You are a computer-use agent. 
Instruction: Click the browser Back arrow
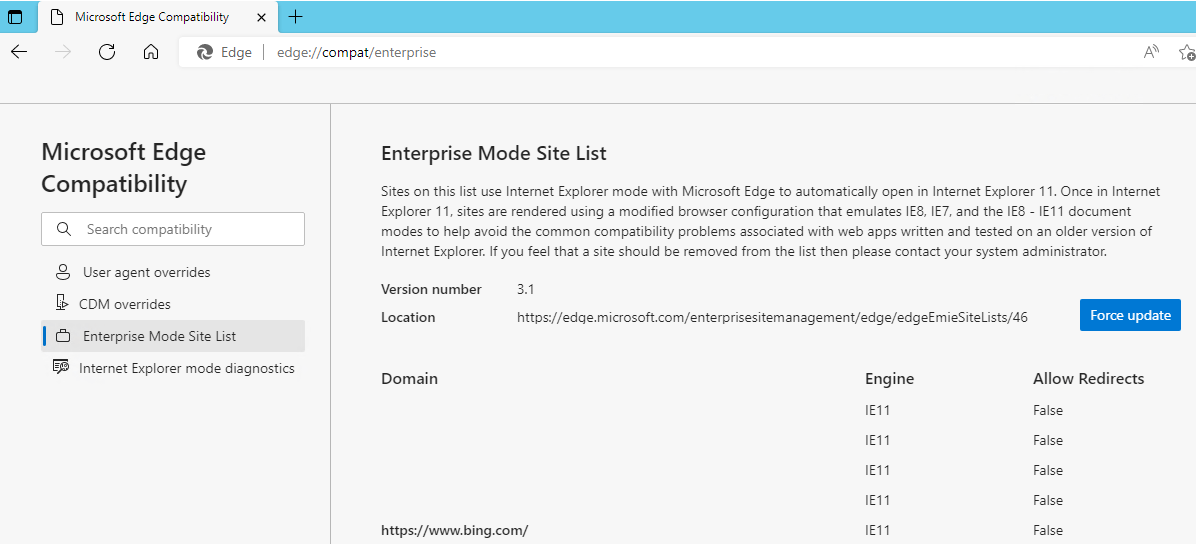[19, 52]
